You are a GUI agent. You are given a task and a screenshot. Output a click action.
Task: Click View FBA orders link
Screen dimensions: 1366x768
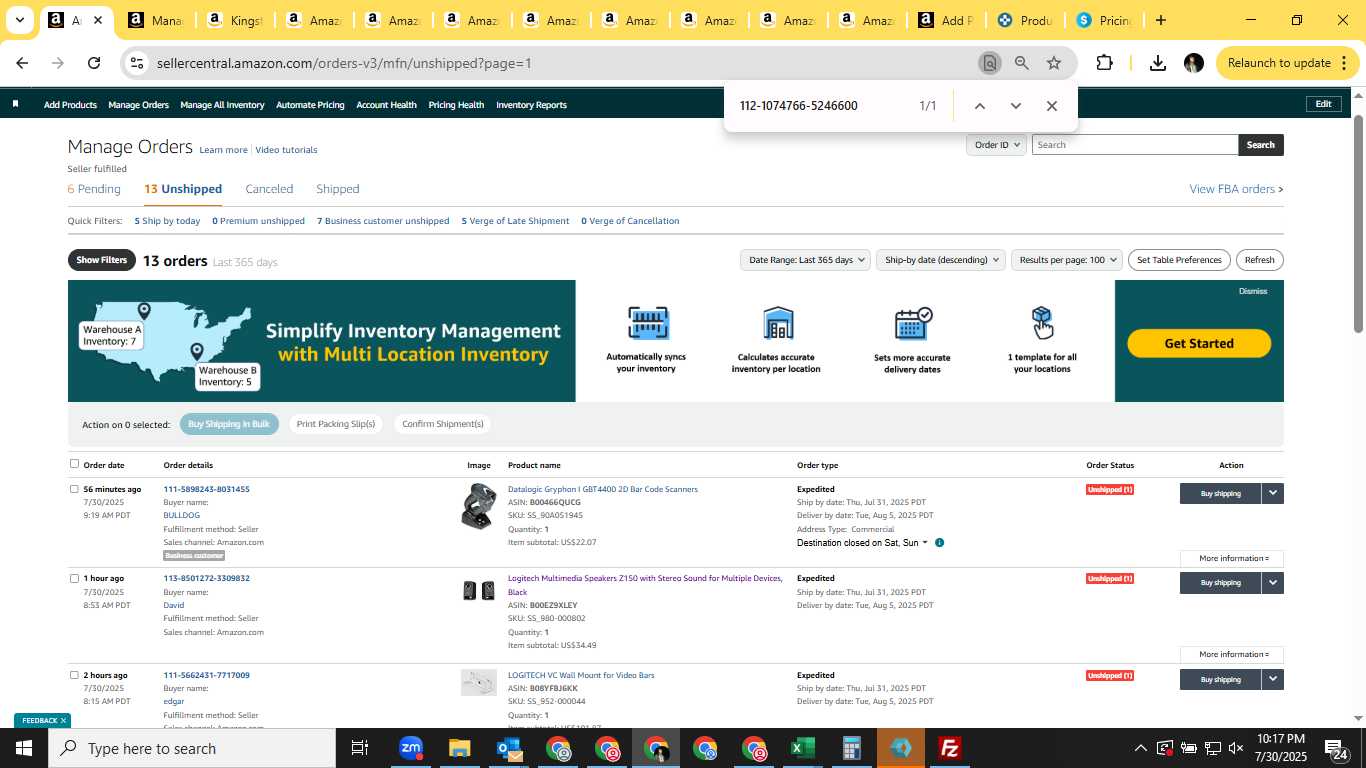pyautogui.click(x=1236, y=189)
